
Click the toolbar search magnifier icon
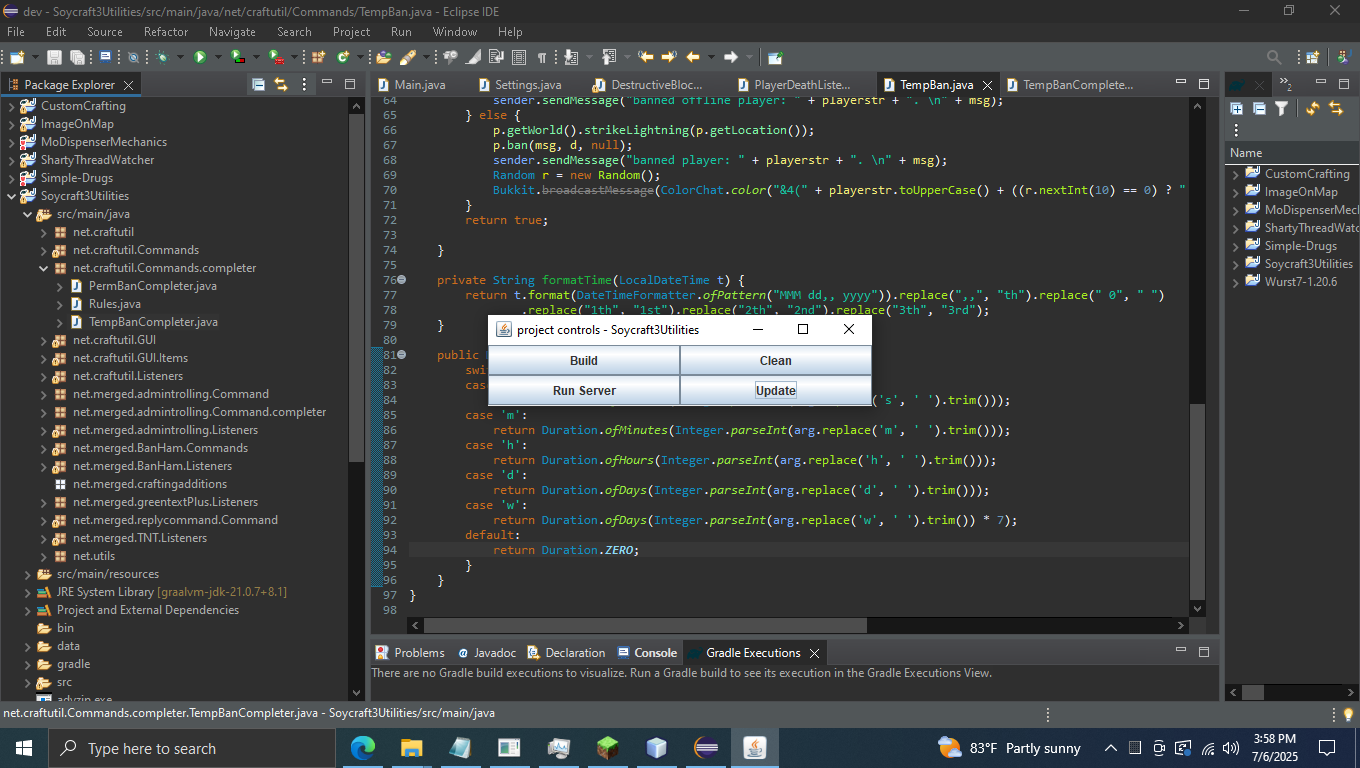(x=1274, y=57)
